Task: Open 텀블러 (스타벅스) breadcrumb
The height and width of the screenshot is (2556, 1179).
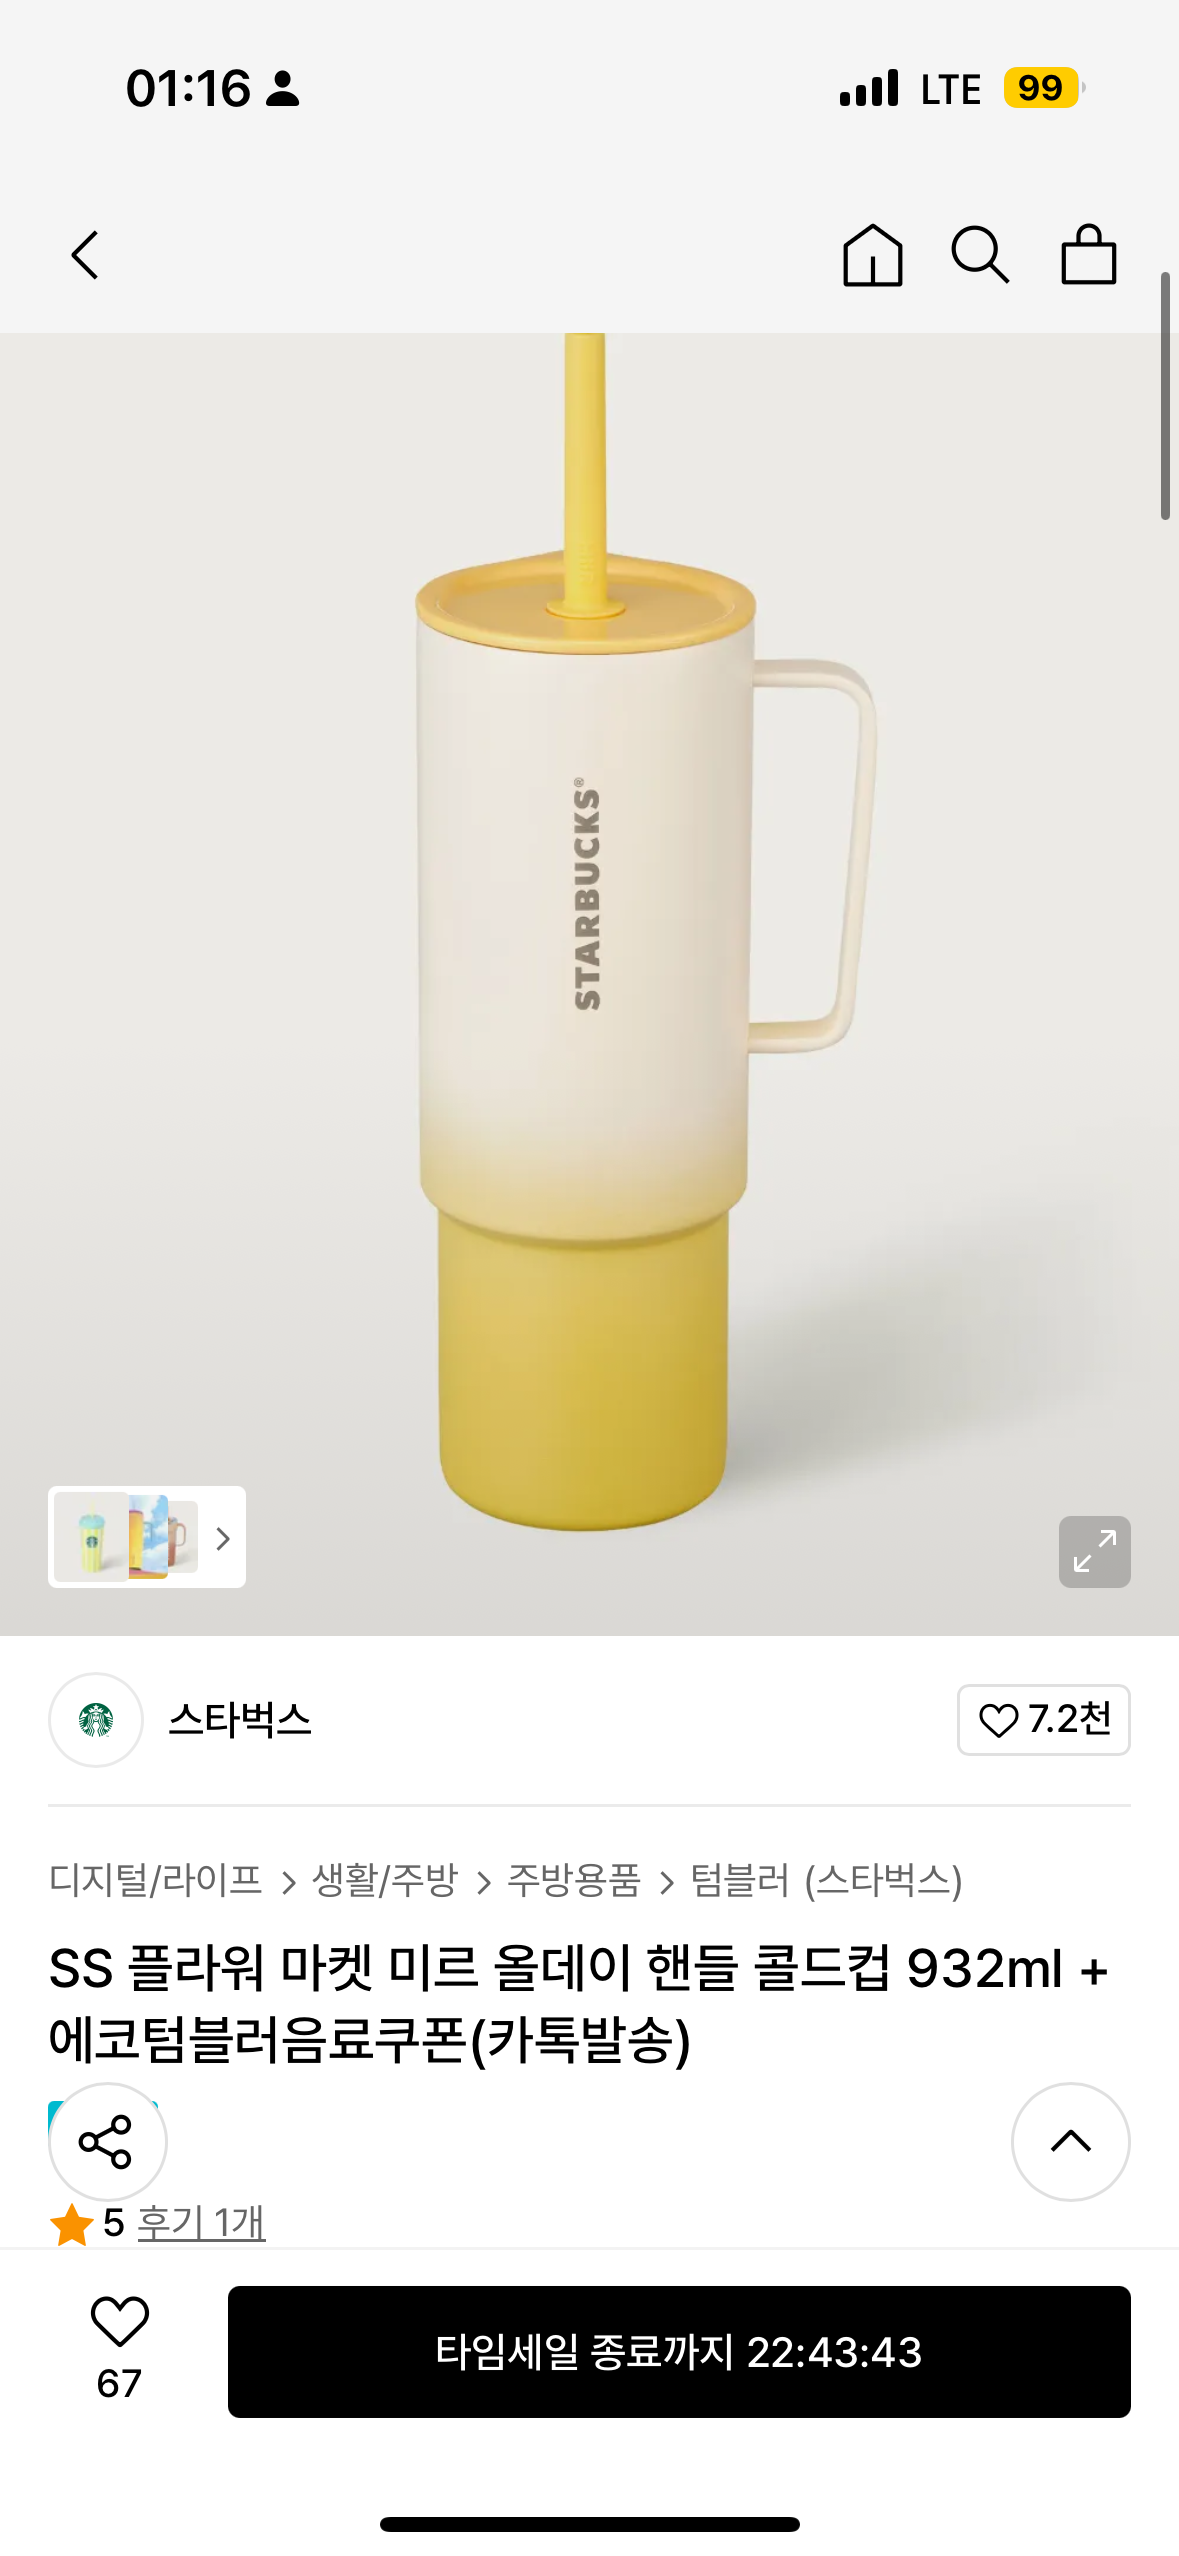Action: tap(826, 1880)
